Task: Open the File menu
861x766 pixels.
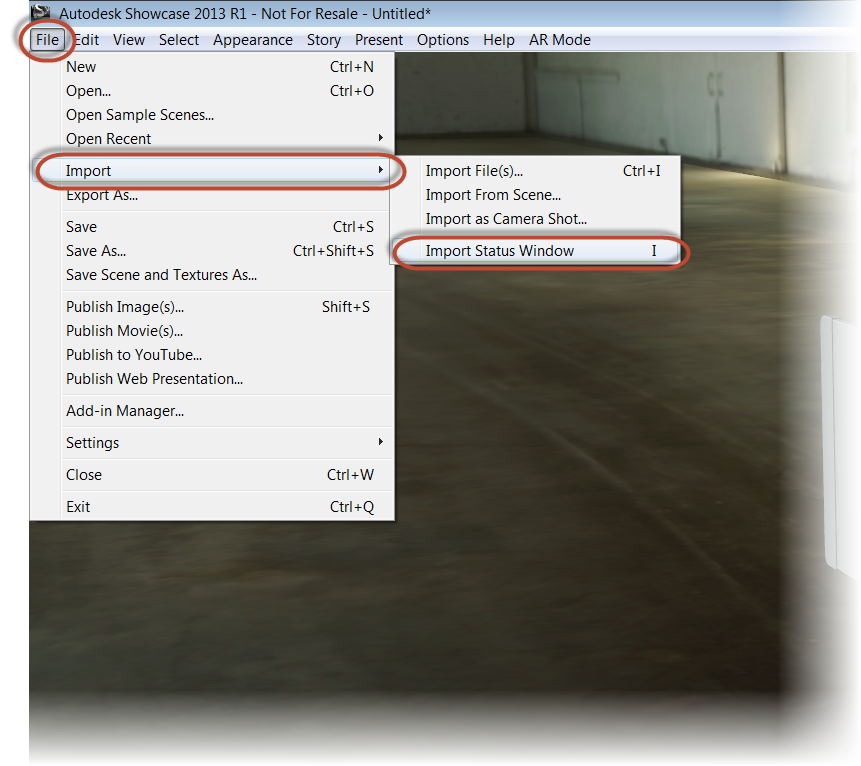Action: coord(47,40)
